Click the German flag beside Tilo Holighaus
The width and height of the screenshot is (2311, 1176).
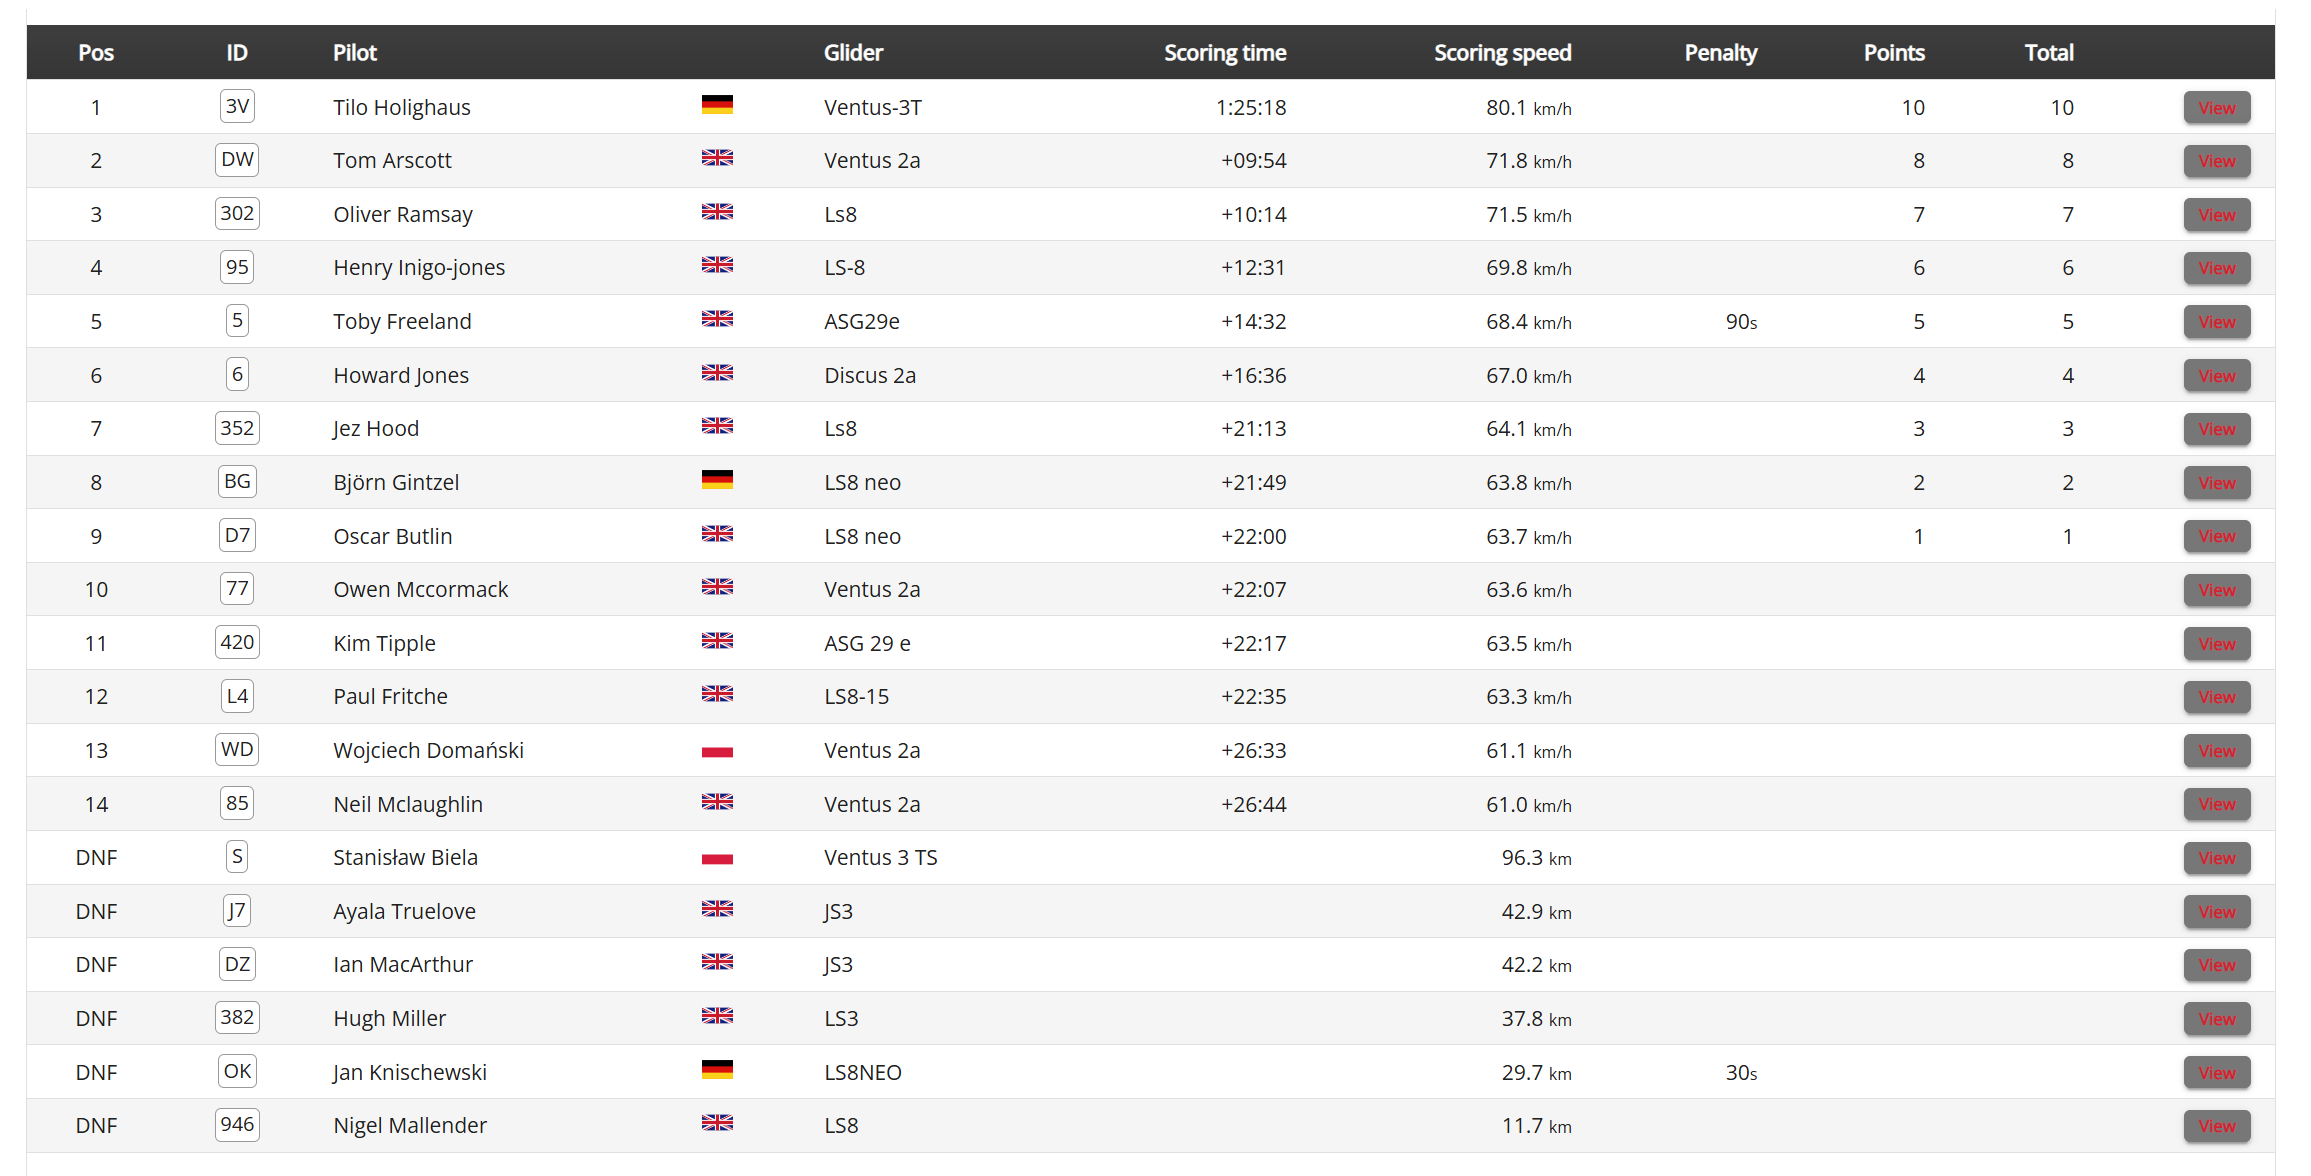coord(717,105)
